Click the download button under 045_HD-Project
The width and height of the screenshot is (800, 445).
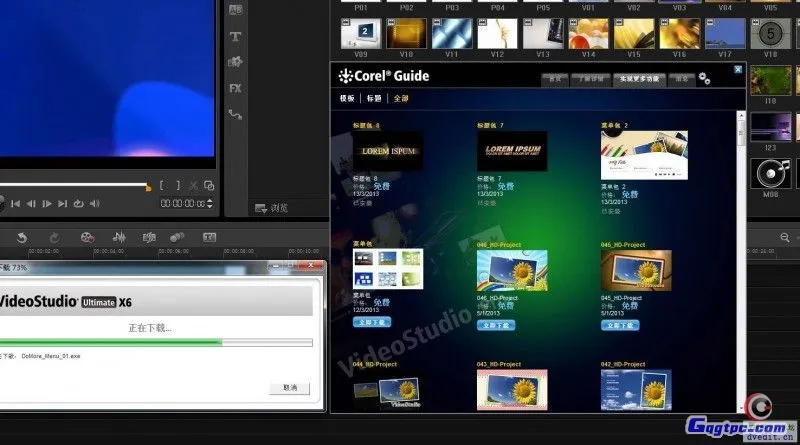(x=620, y=325)
